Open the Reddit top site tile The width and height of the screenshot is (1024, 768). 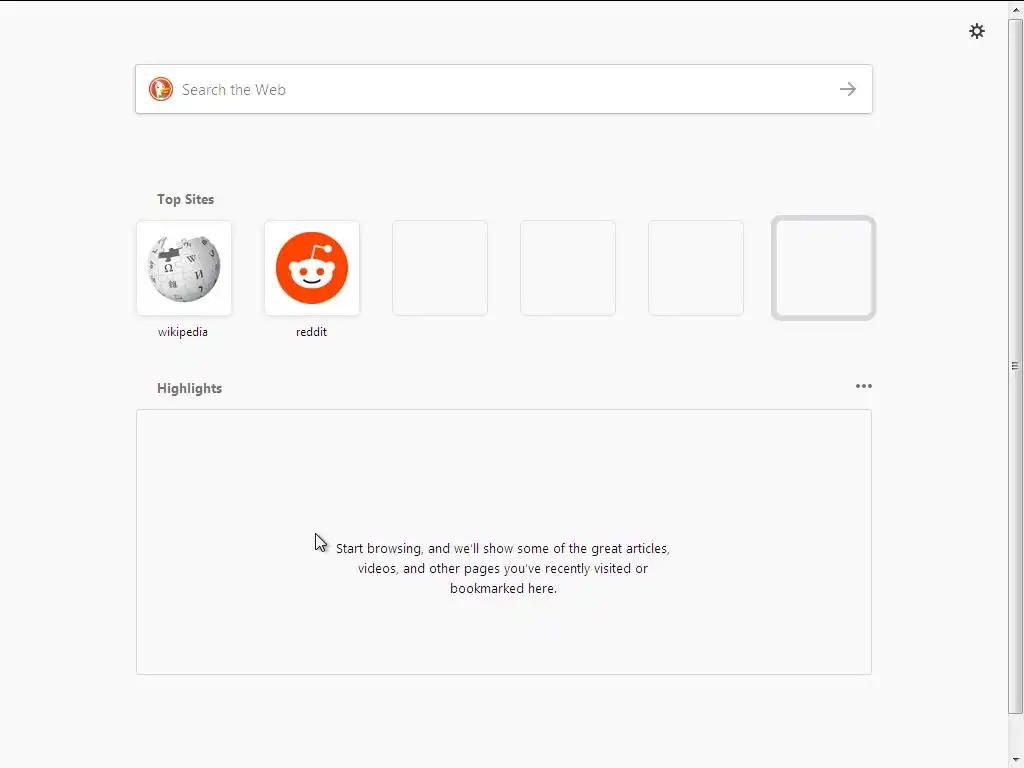[x=312, y=268]
